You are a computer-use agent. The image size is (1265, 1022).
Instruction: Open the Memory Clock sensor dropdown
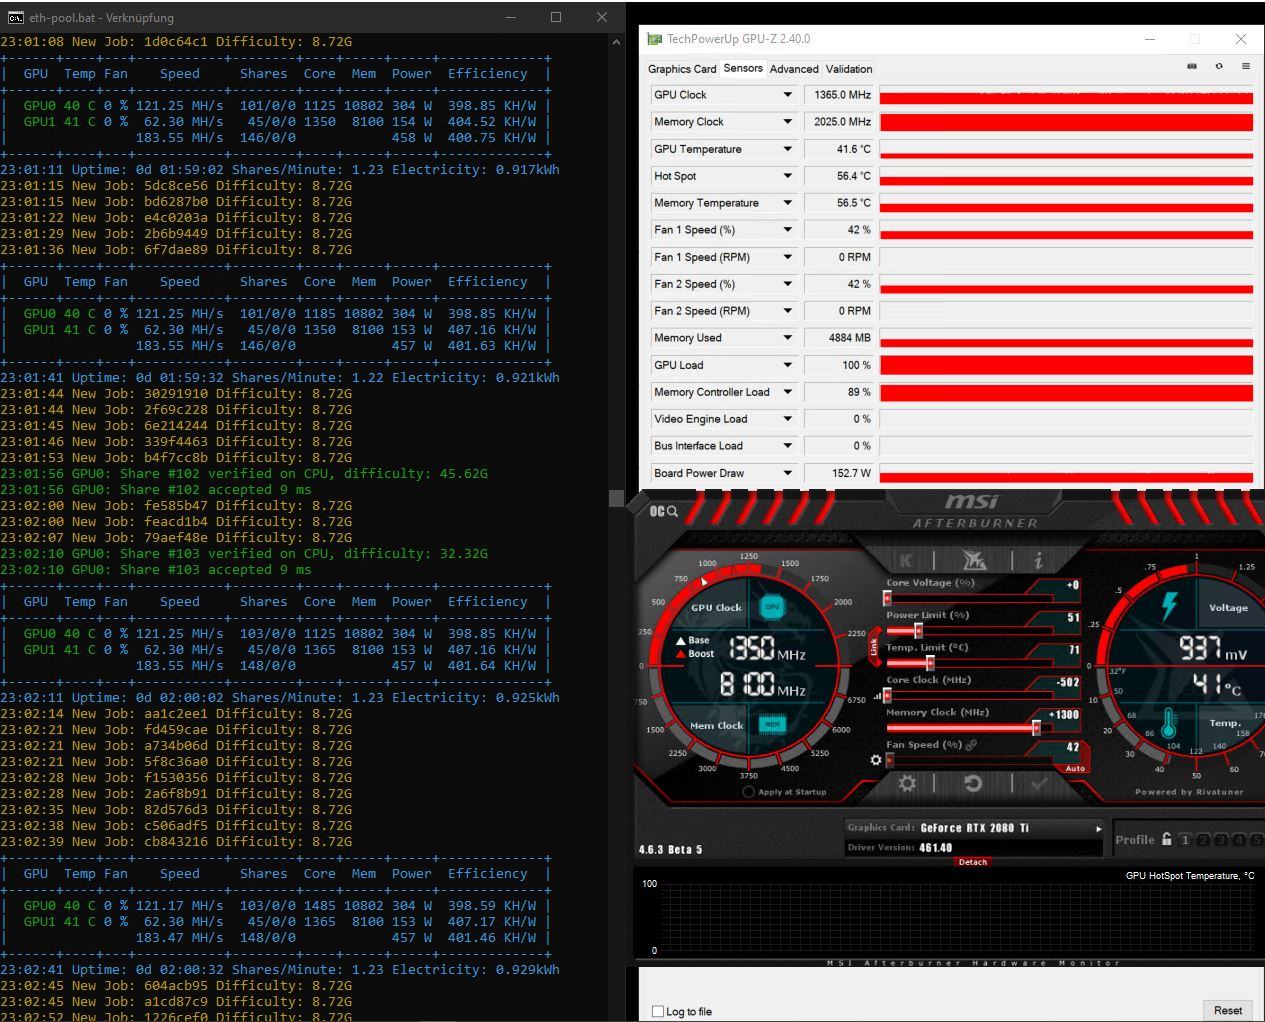point(787,122)
